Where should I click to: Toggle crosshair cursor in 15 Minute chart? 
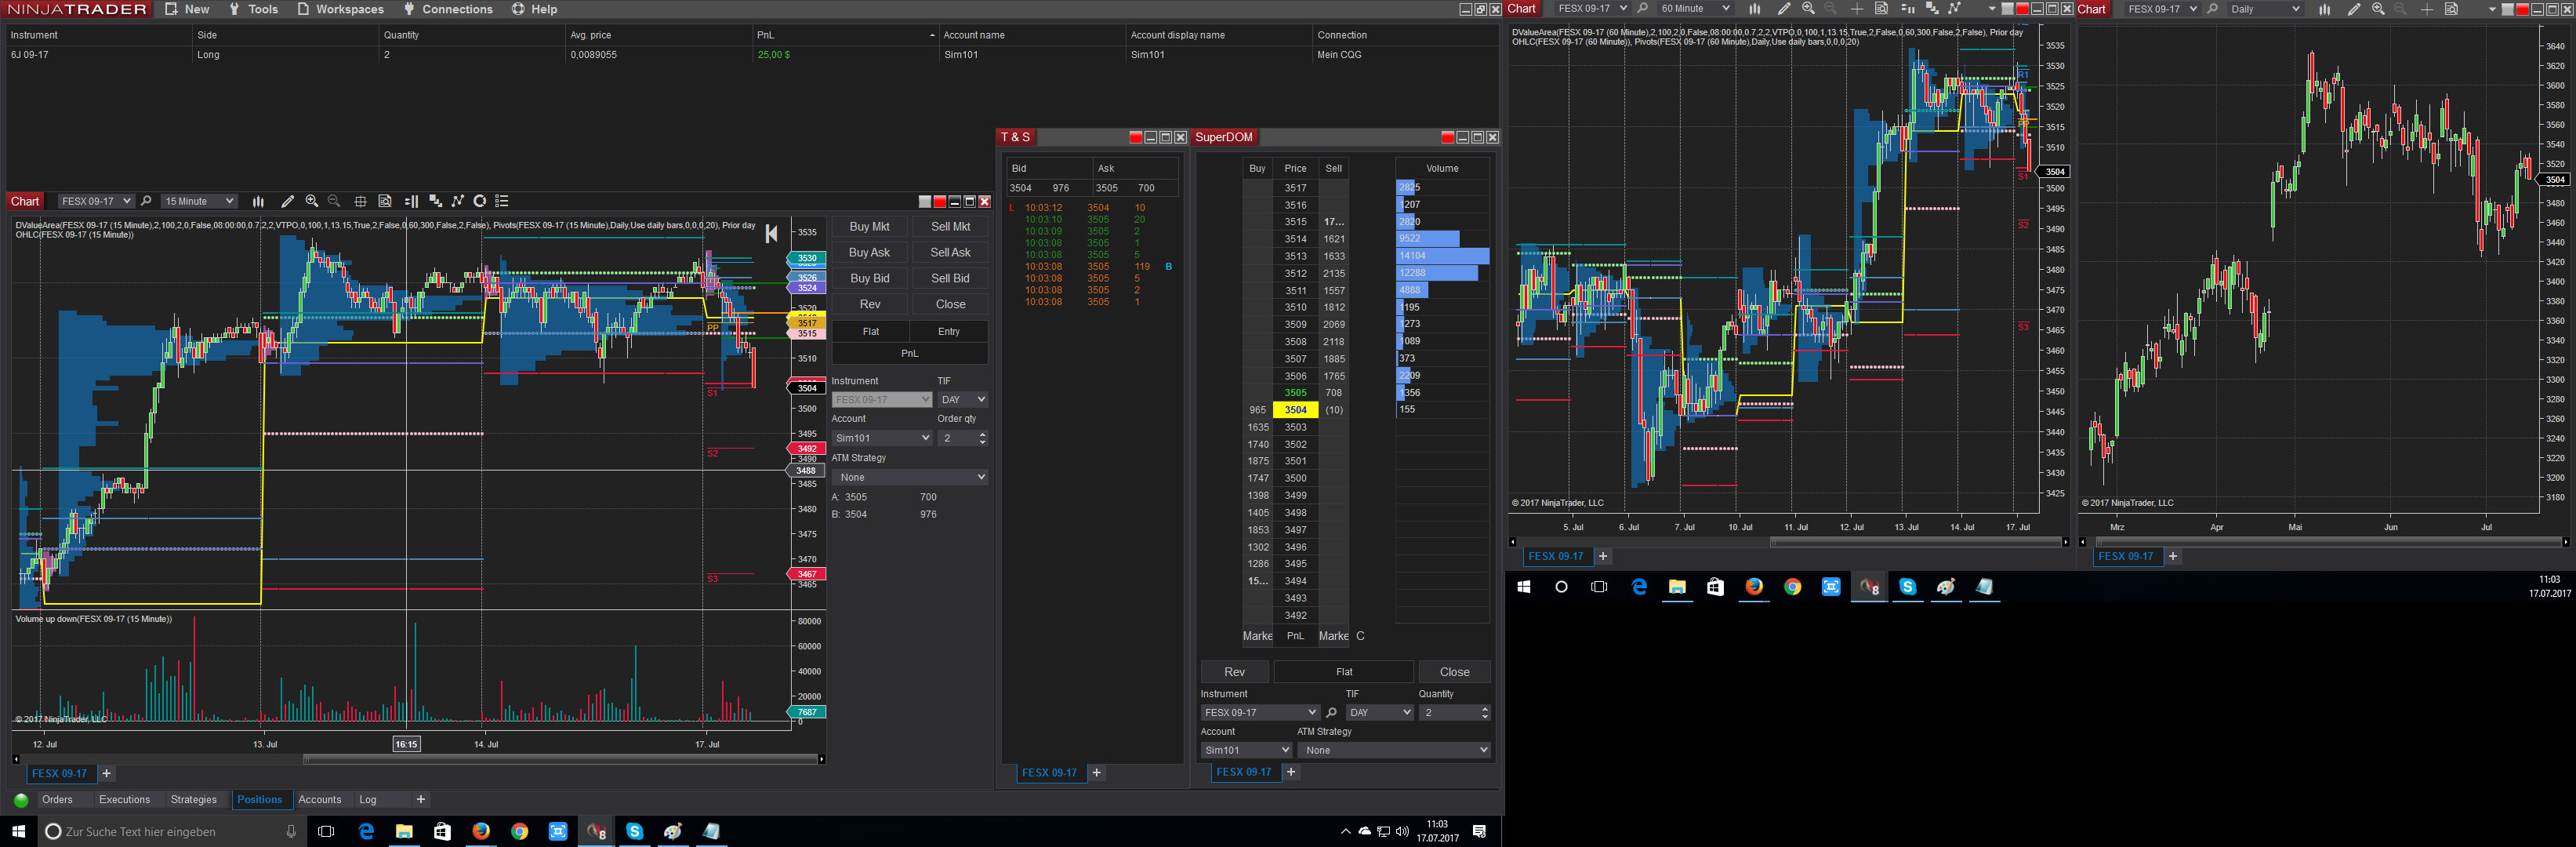pyautogui.click(x=360, y=201)
